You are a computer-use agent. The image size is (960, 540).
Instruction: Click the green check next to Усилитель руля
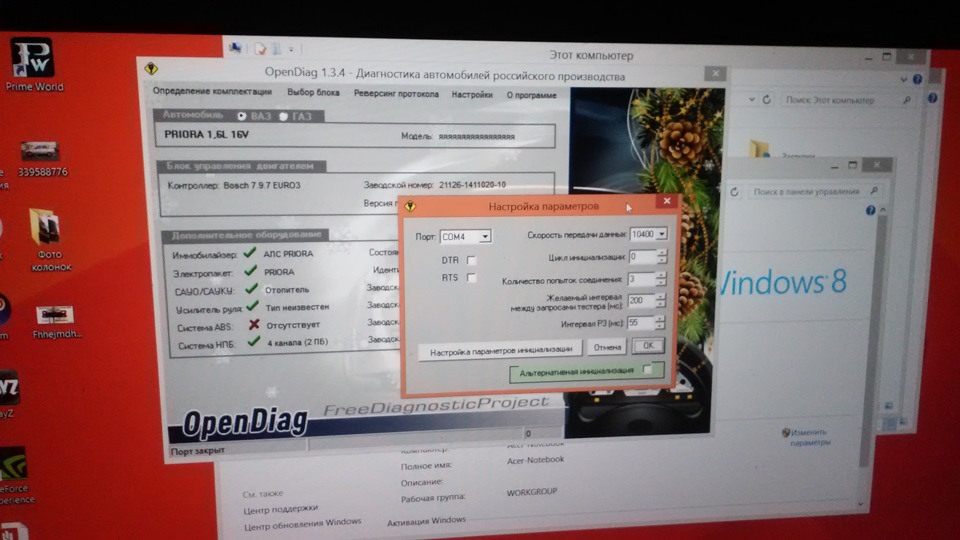point(252,306)
